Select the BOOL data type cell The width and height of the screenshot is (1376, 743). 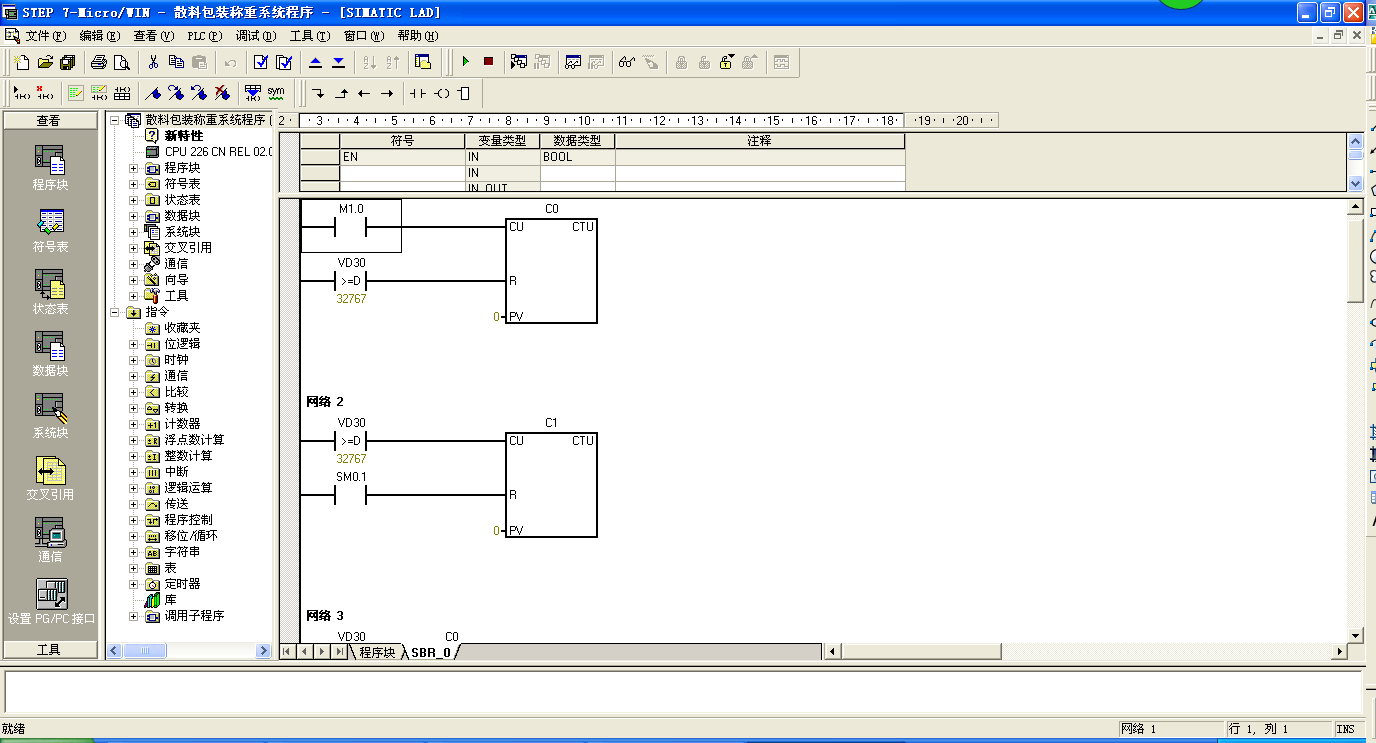[x=578, y=157]
